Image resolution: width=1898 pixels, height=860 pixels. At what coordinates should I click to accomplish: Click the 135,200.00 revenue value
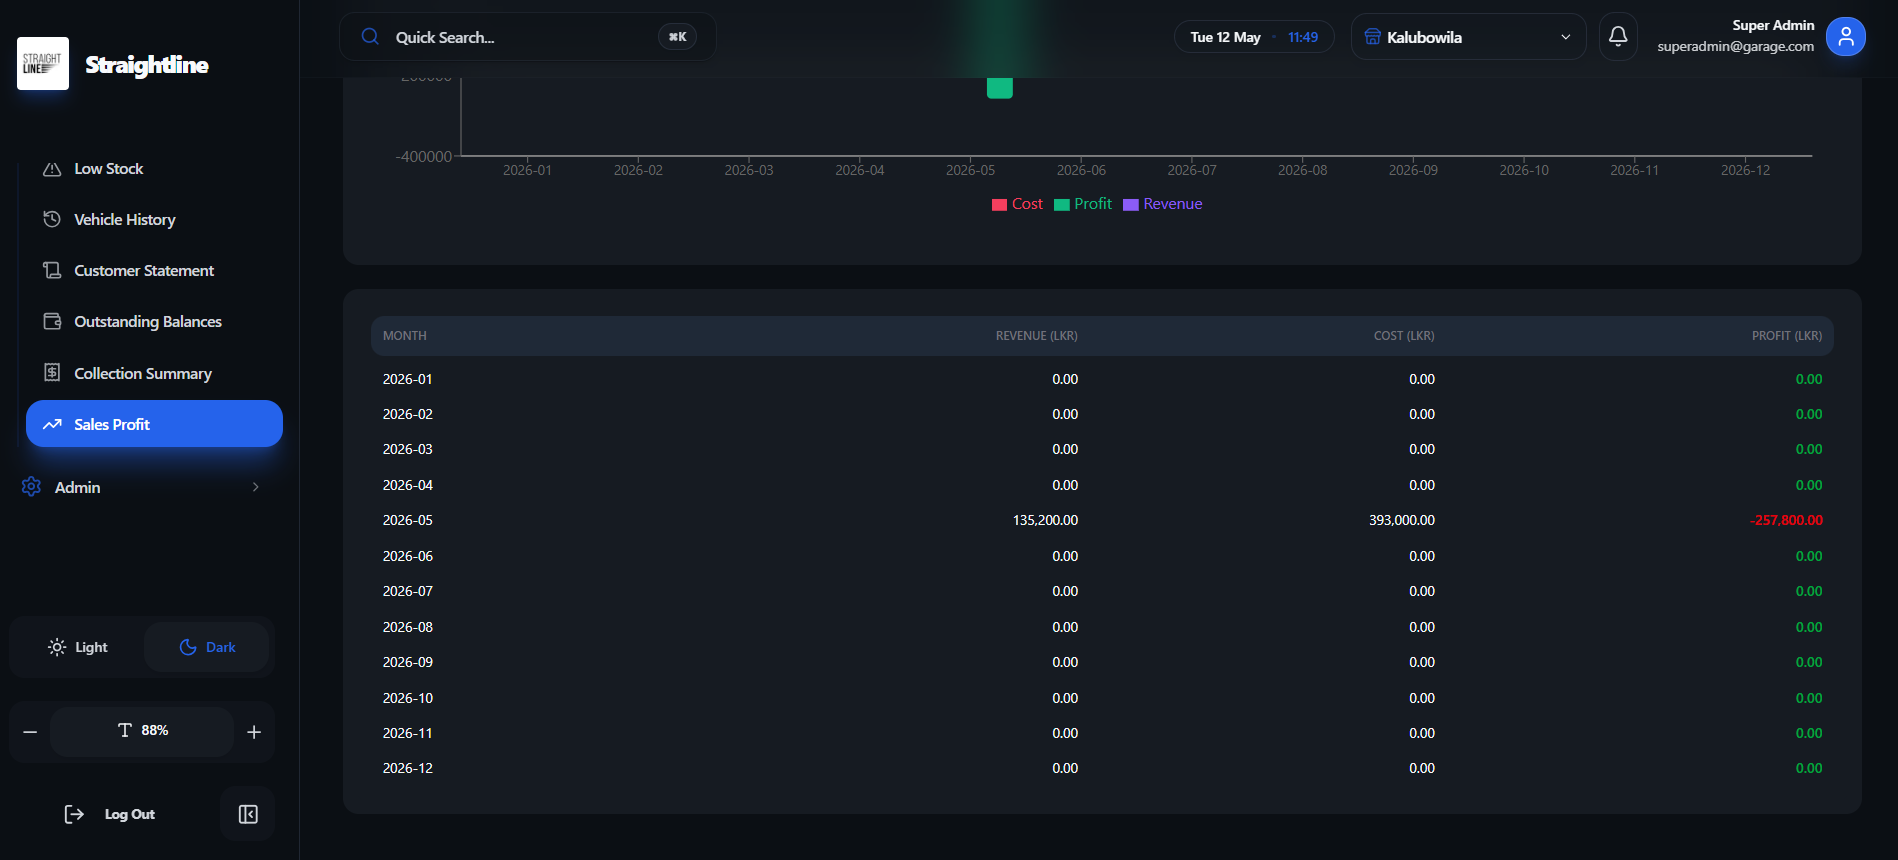coord(1045,520)
